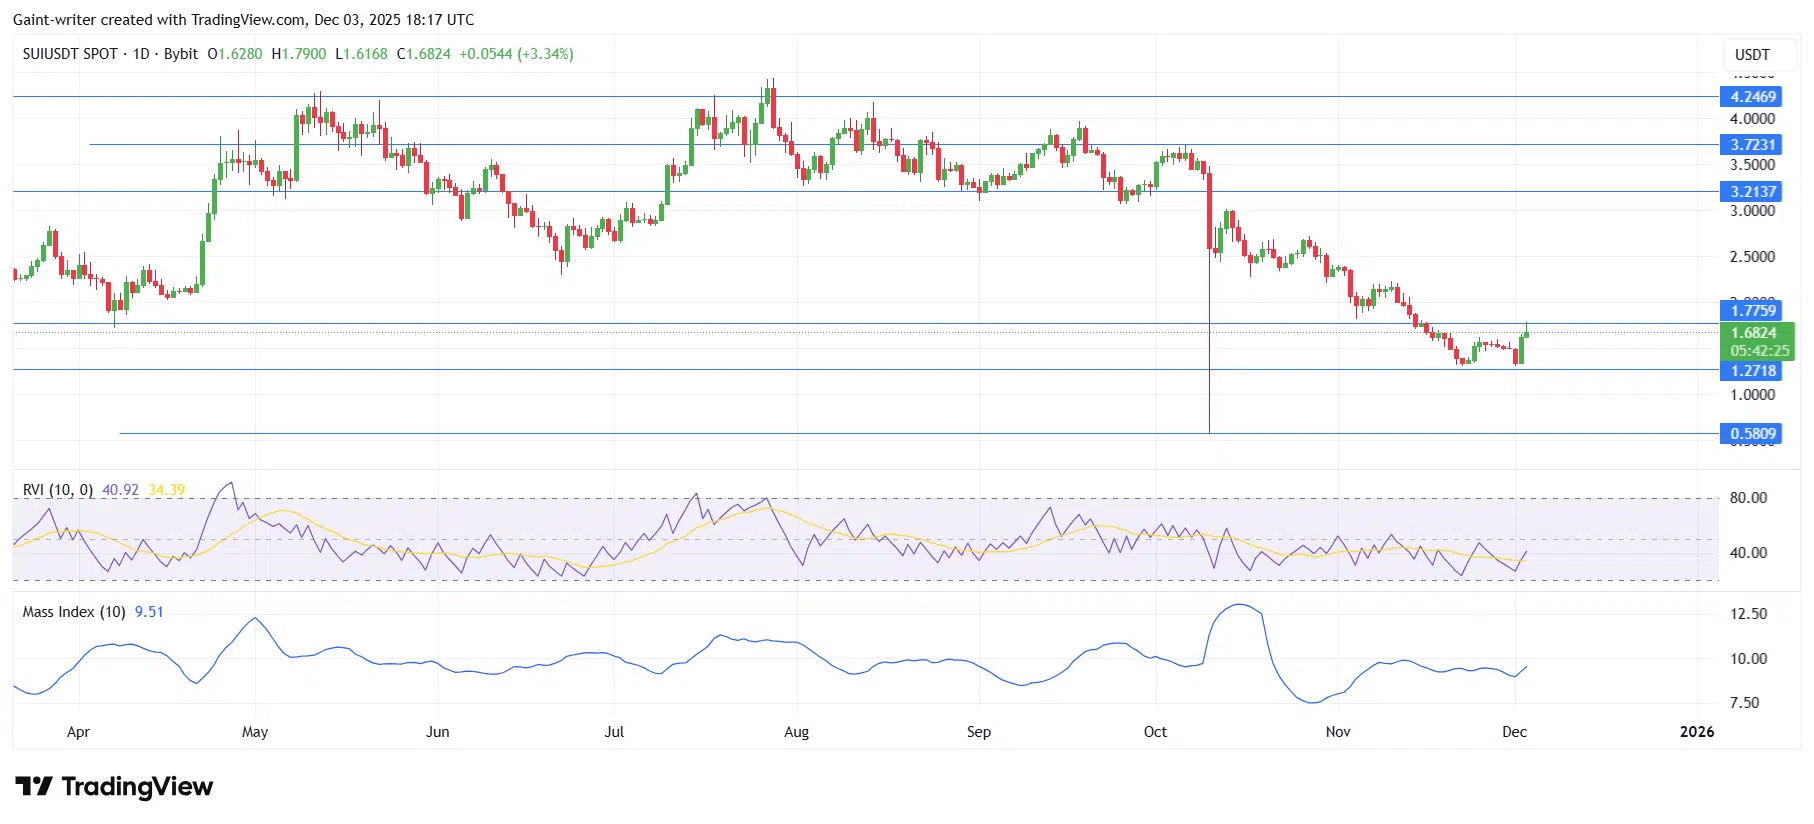This screenshot has height=824, width=1814.
Task: Click the 2026 label on time axis
Action: [1696, 732]
